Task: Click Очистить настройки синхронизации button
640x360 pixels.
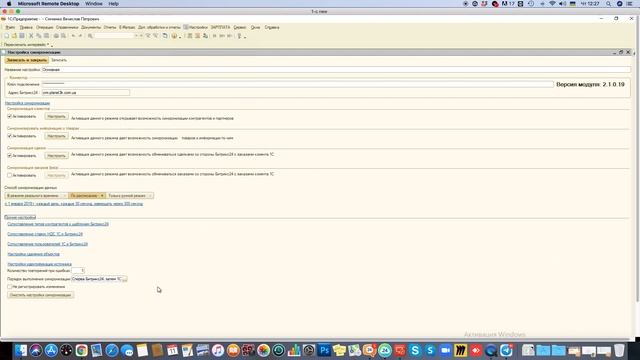Action: click(40, 295)
